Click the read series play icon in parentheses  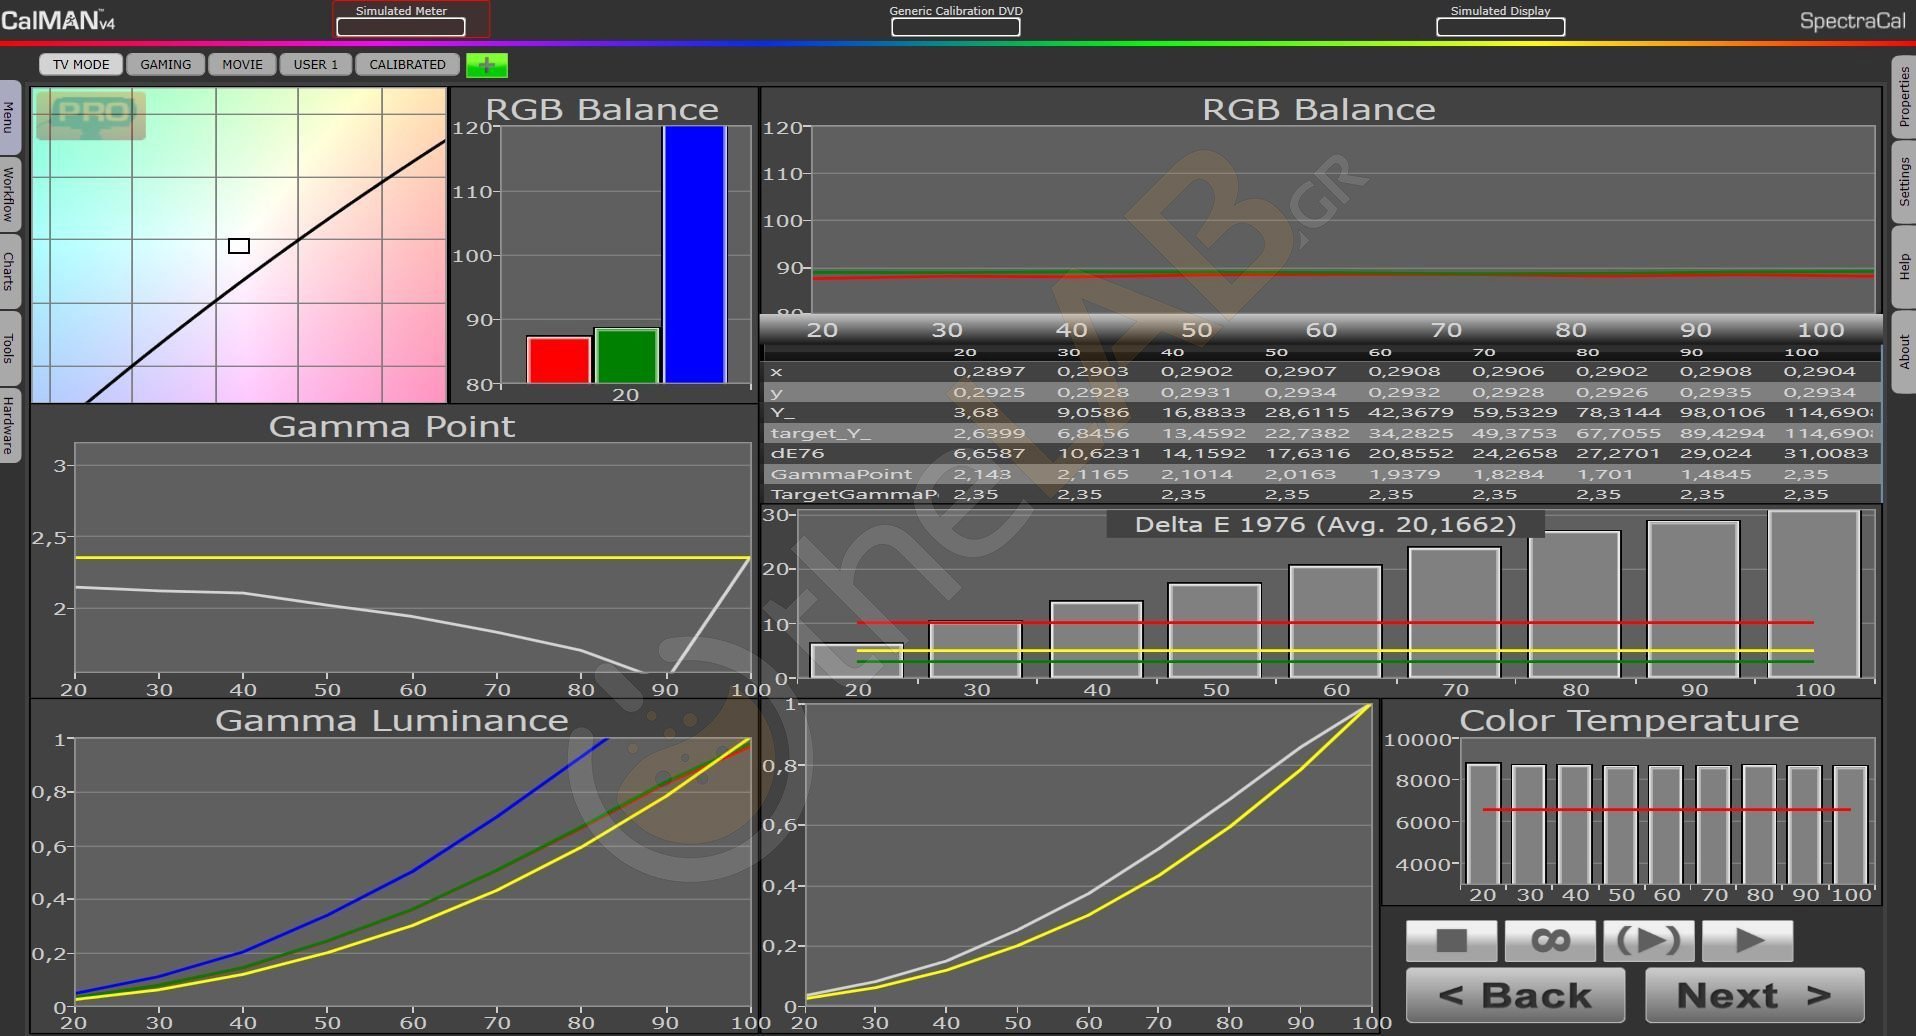[x=1648, y=941]
